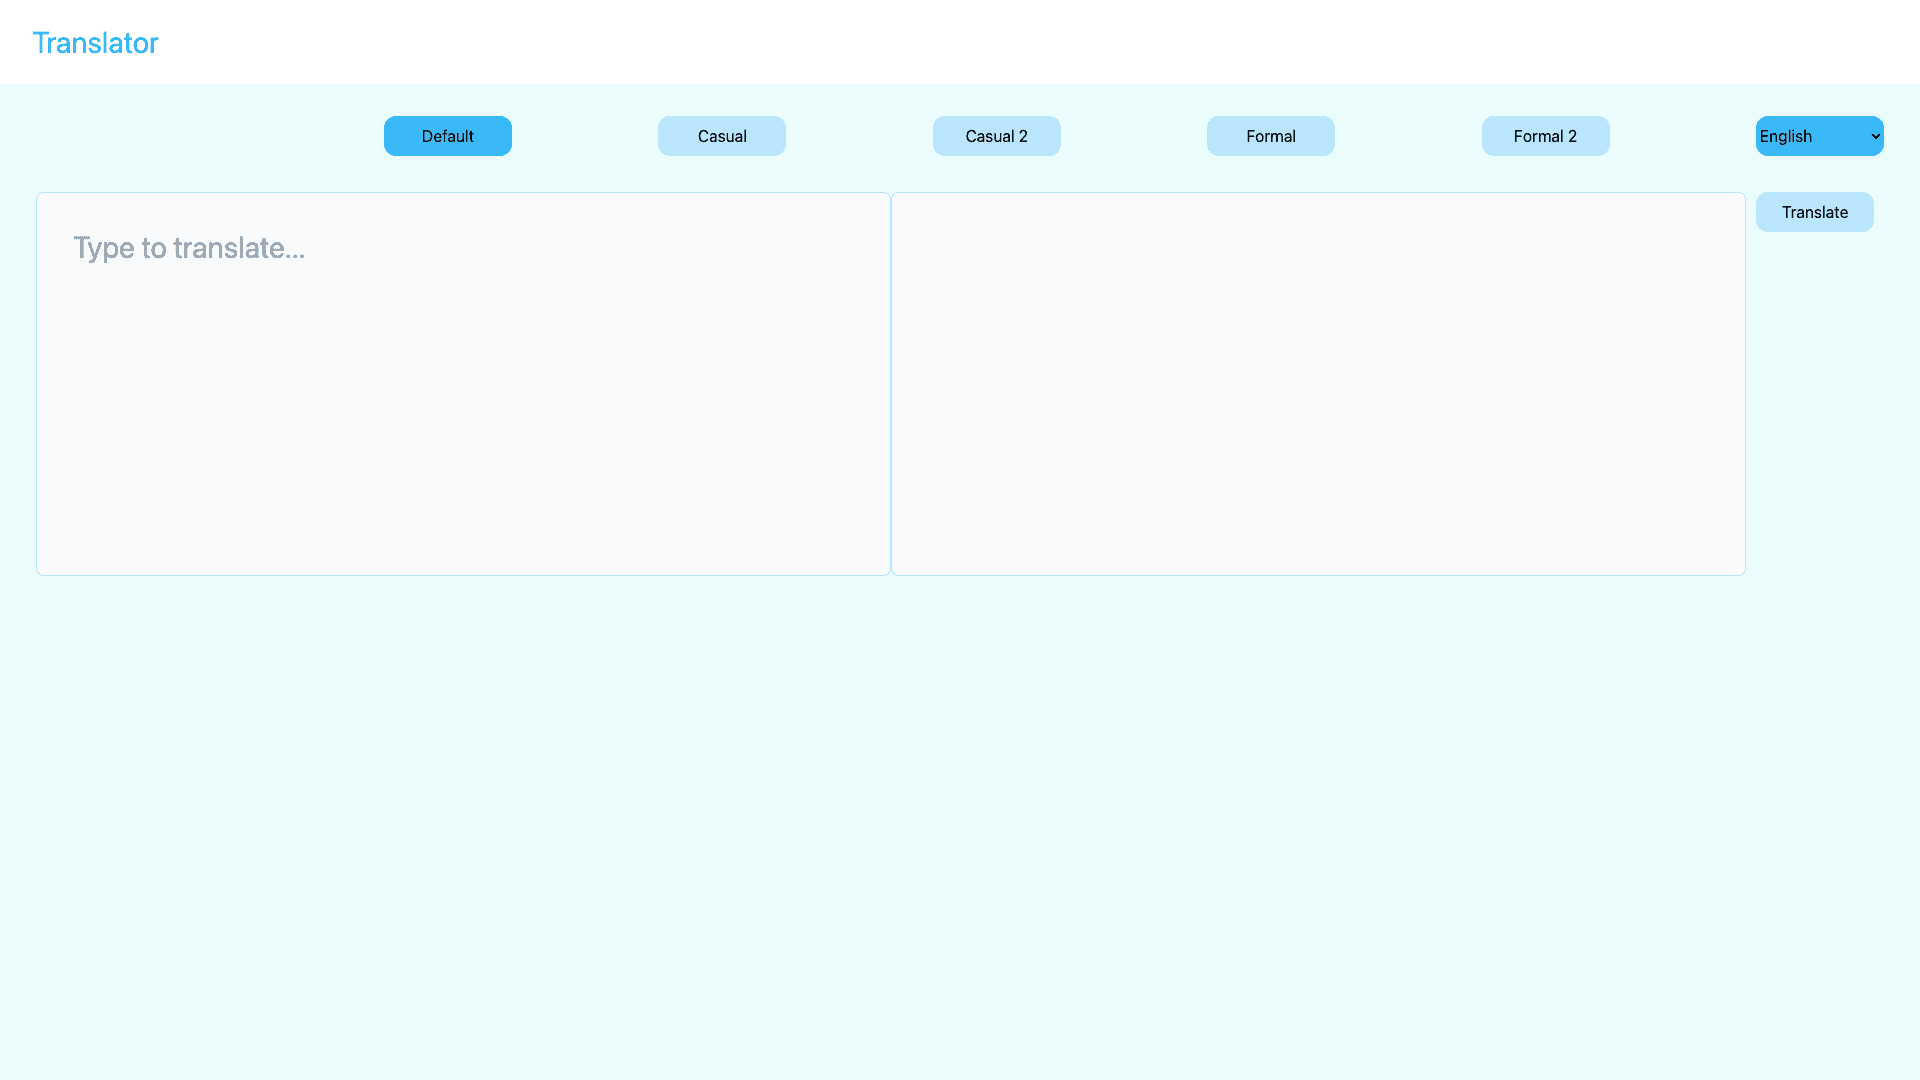The width and height of the screenshot is (1920, 1080).
Task: Click the button right of the Default style
Action: point(721,136)
